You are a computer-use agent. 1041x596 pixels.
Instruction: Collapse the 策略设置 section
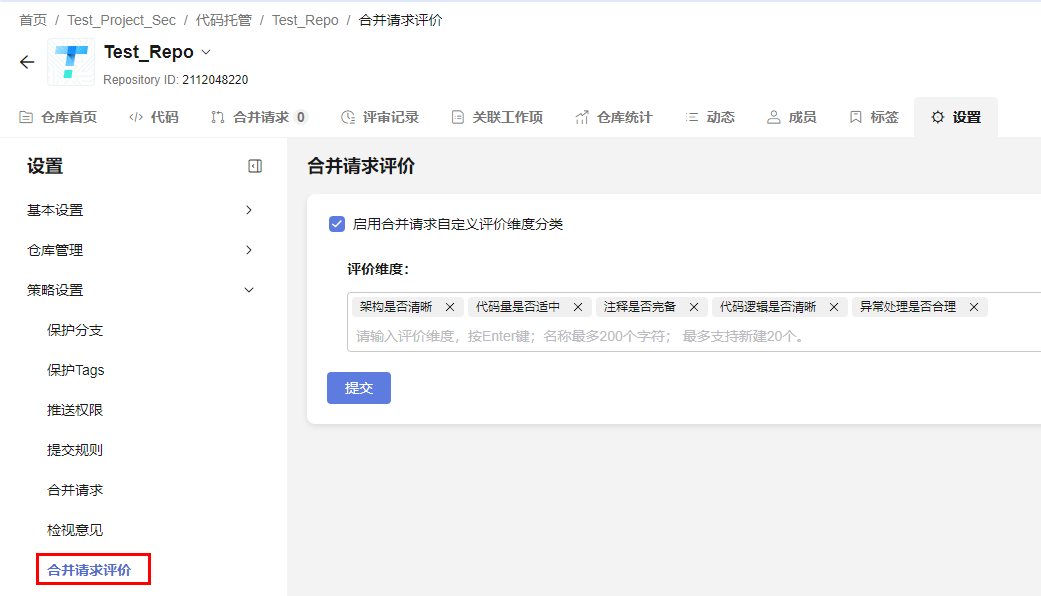click(249, 290)
